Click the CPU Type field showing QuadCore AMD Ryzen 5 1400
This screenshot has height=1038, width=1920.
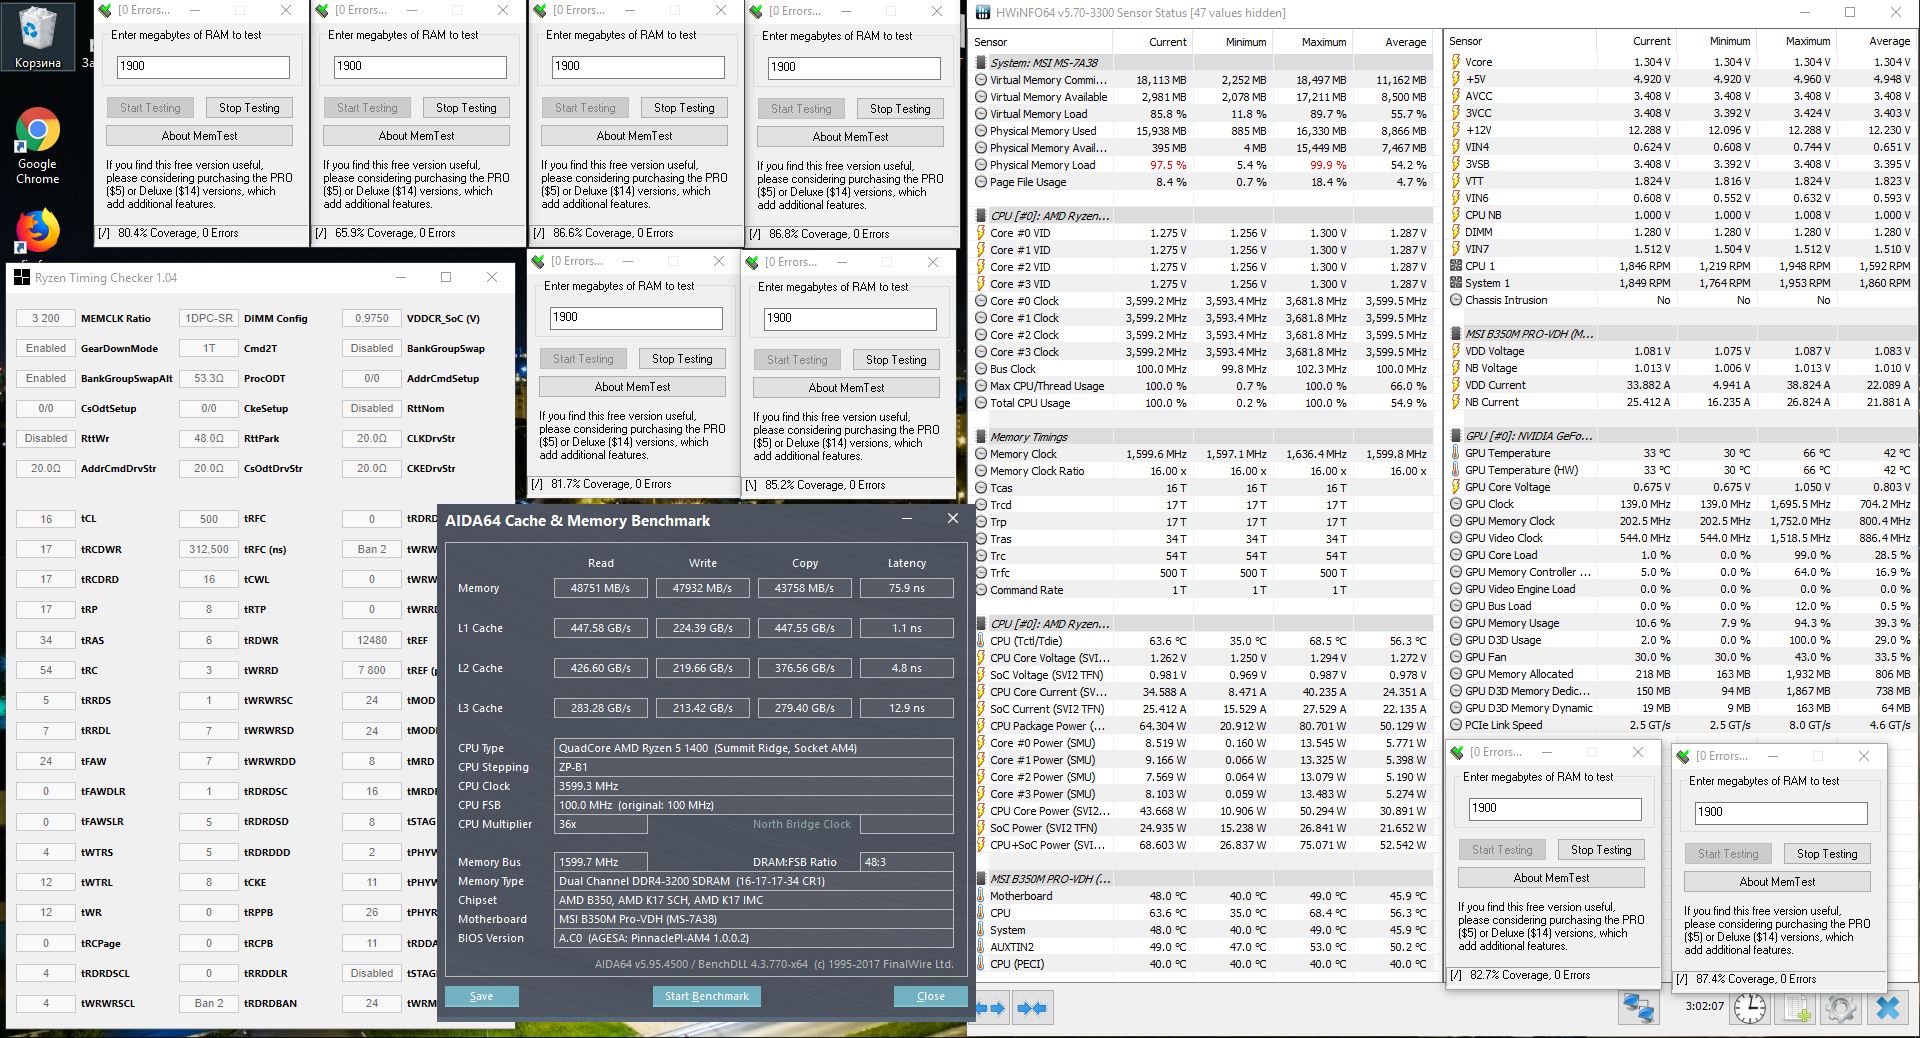coord(754,748)
